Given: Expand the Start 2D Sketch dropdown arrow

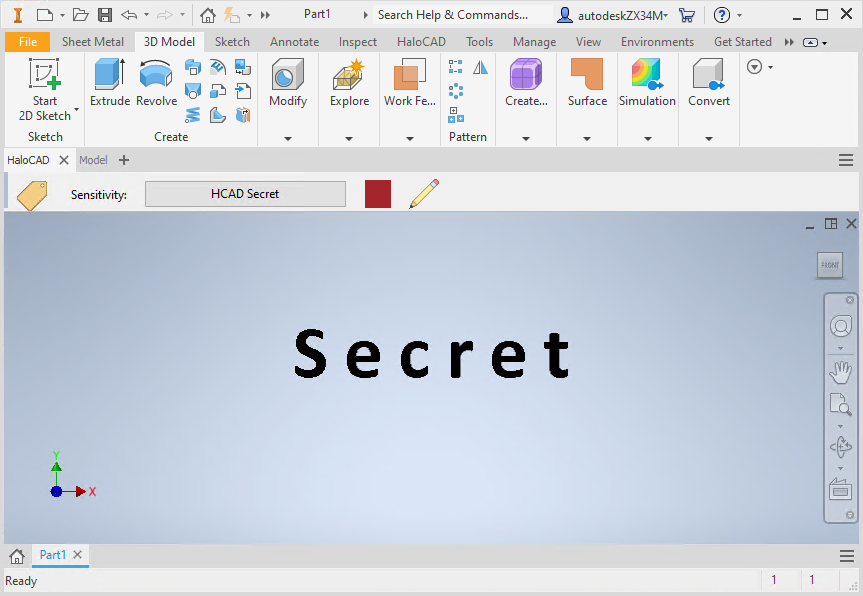Looking at the screenshot, I should pyautogui.click(x=76, y=109).
